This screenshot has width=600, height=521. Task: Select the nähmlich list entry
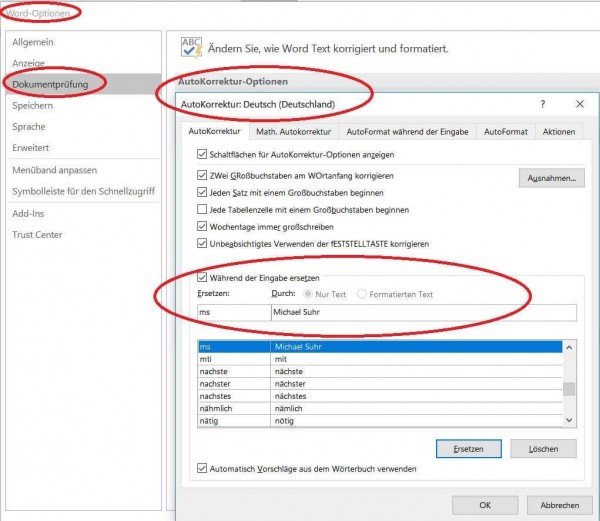pyautogui.click(x=380, y=409)
